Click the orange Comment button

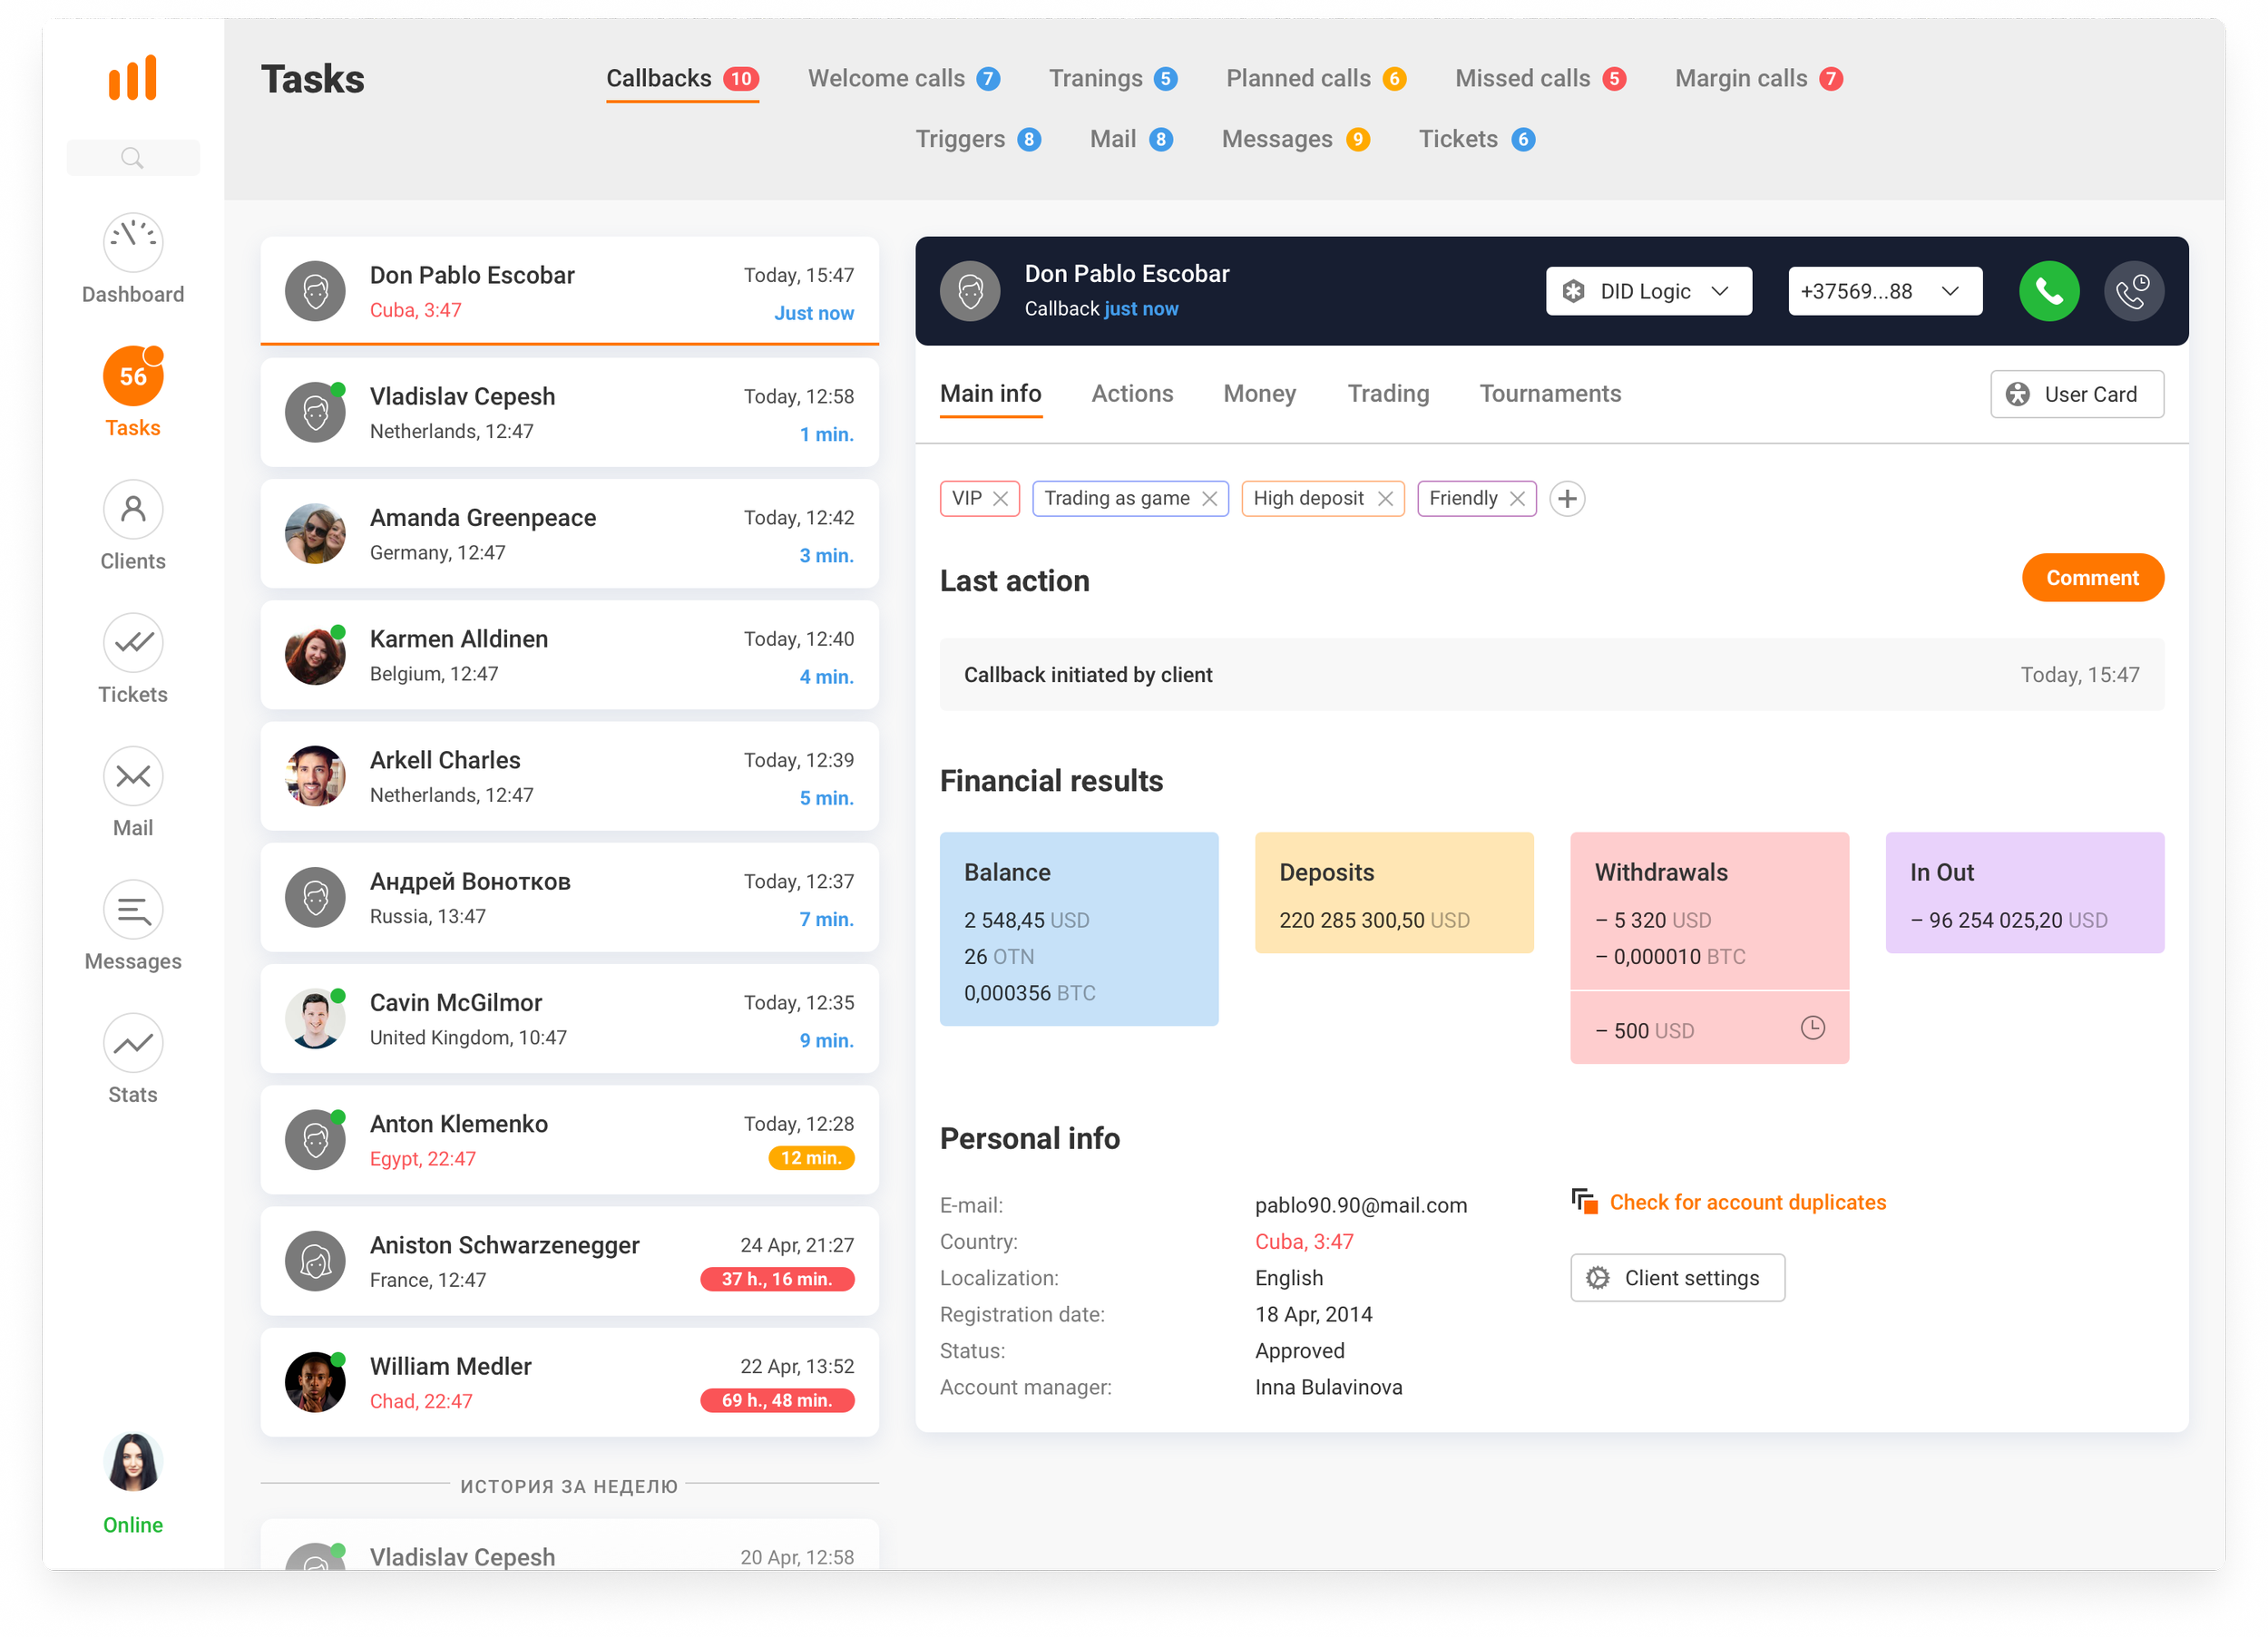2092,578
